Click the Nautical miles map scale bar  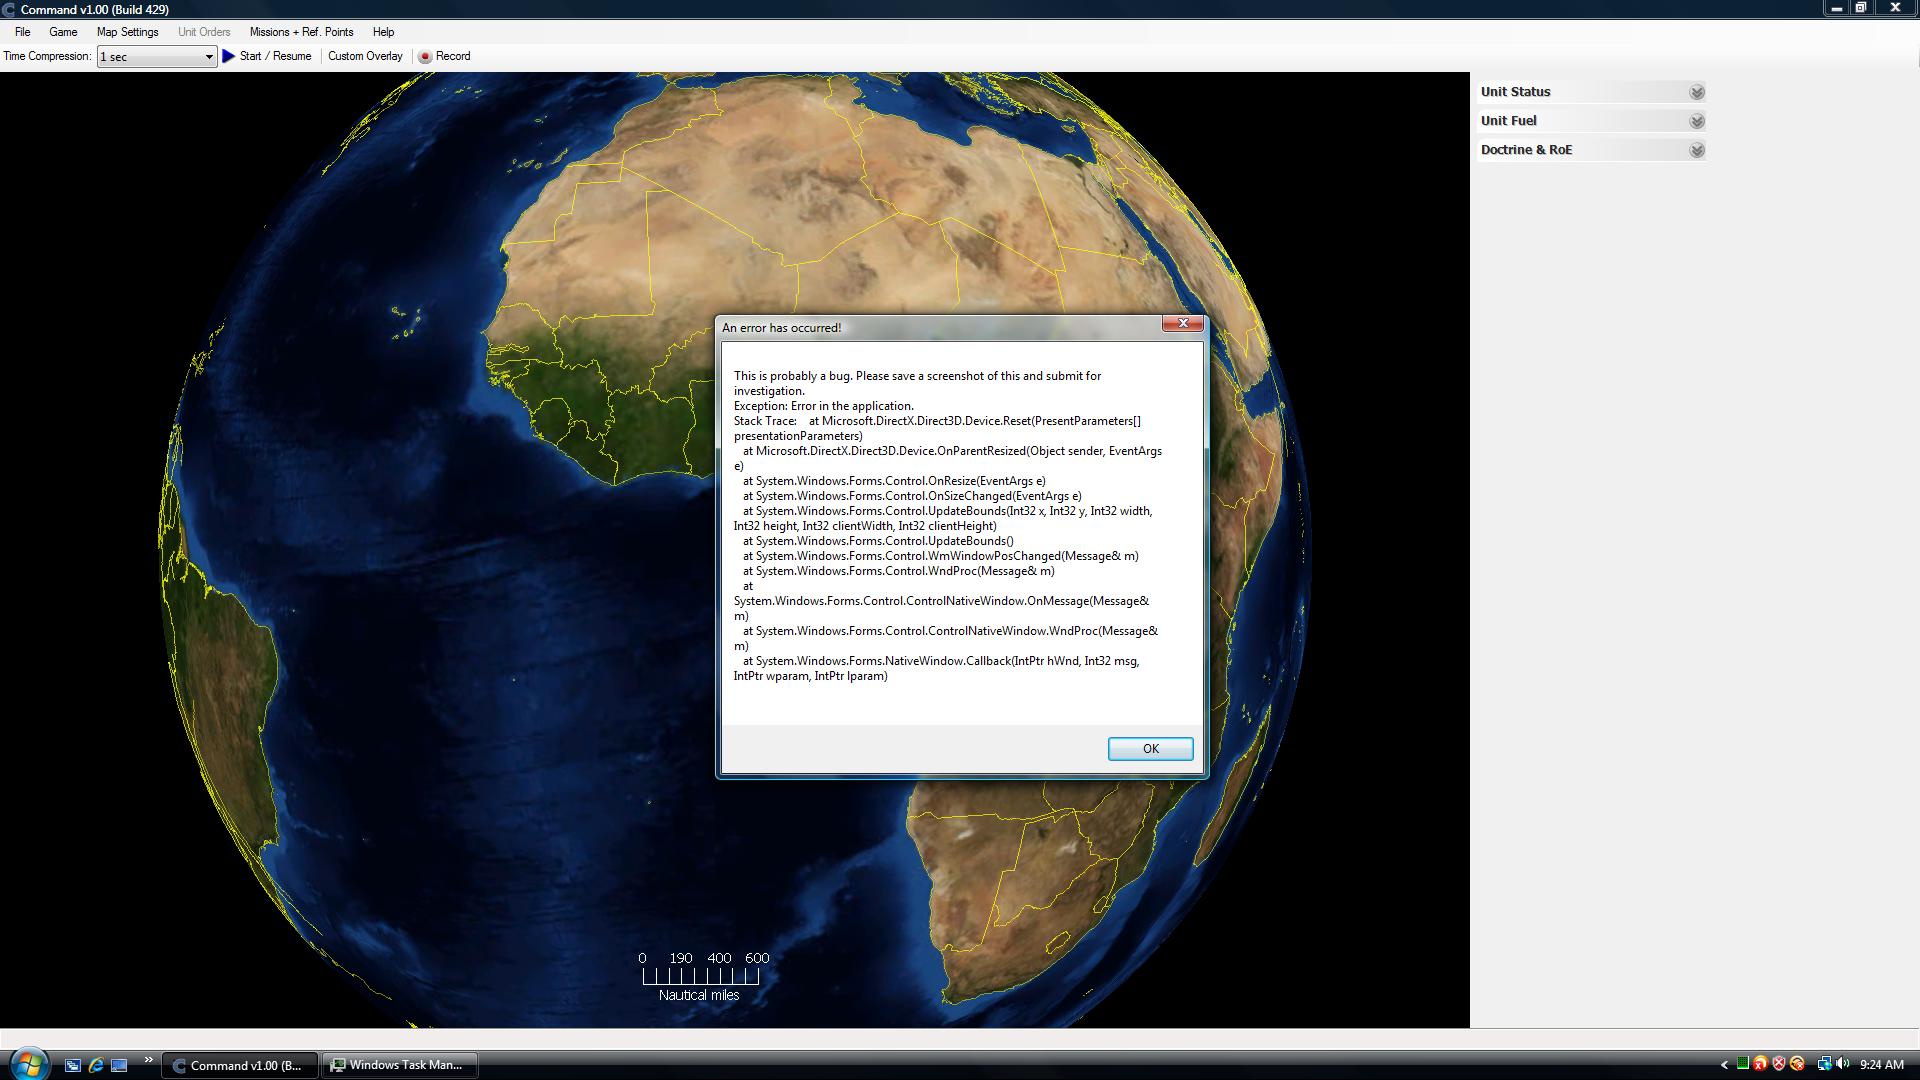[x=700, y=976]
